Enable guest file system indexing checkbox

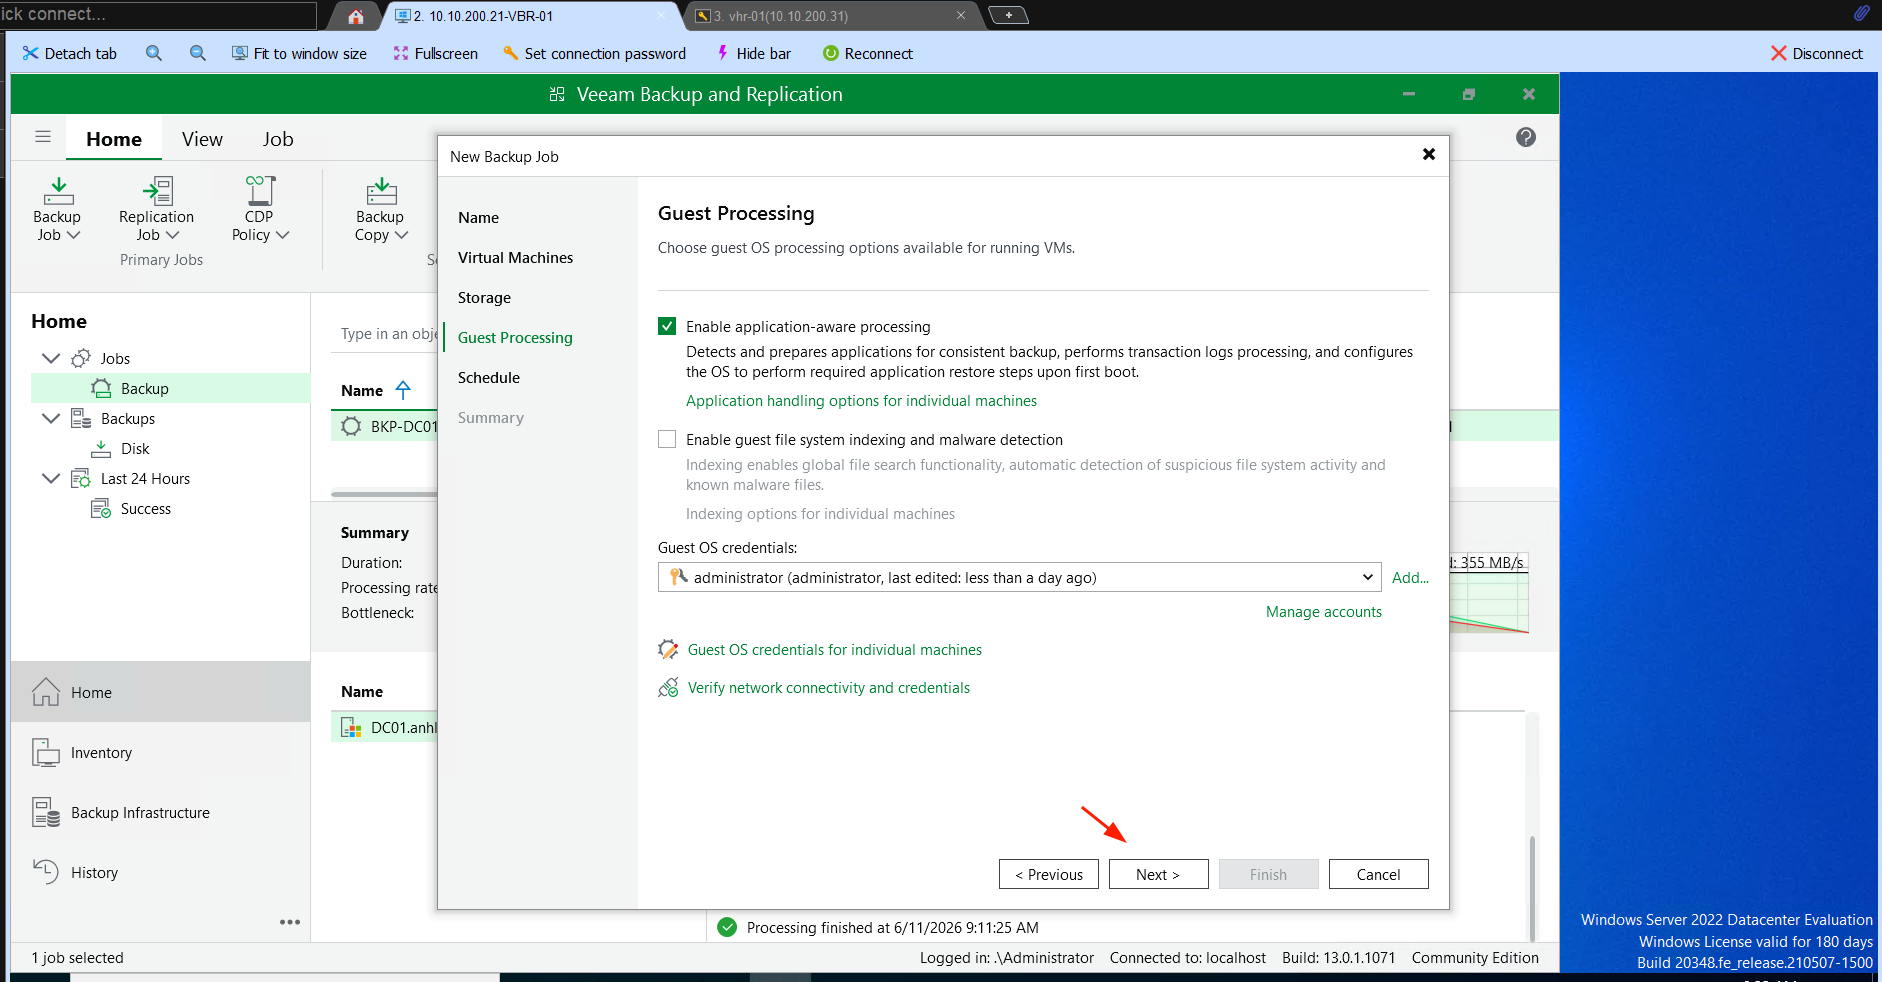click(x=667, y=439)
